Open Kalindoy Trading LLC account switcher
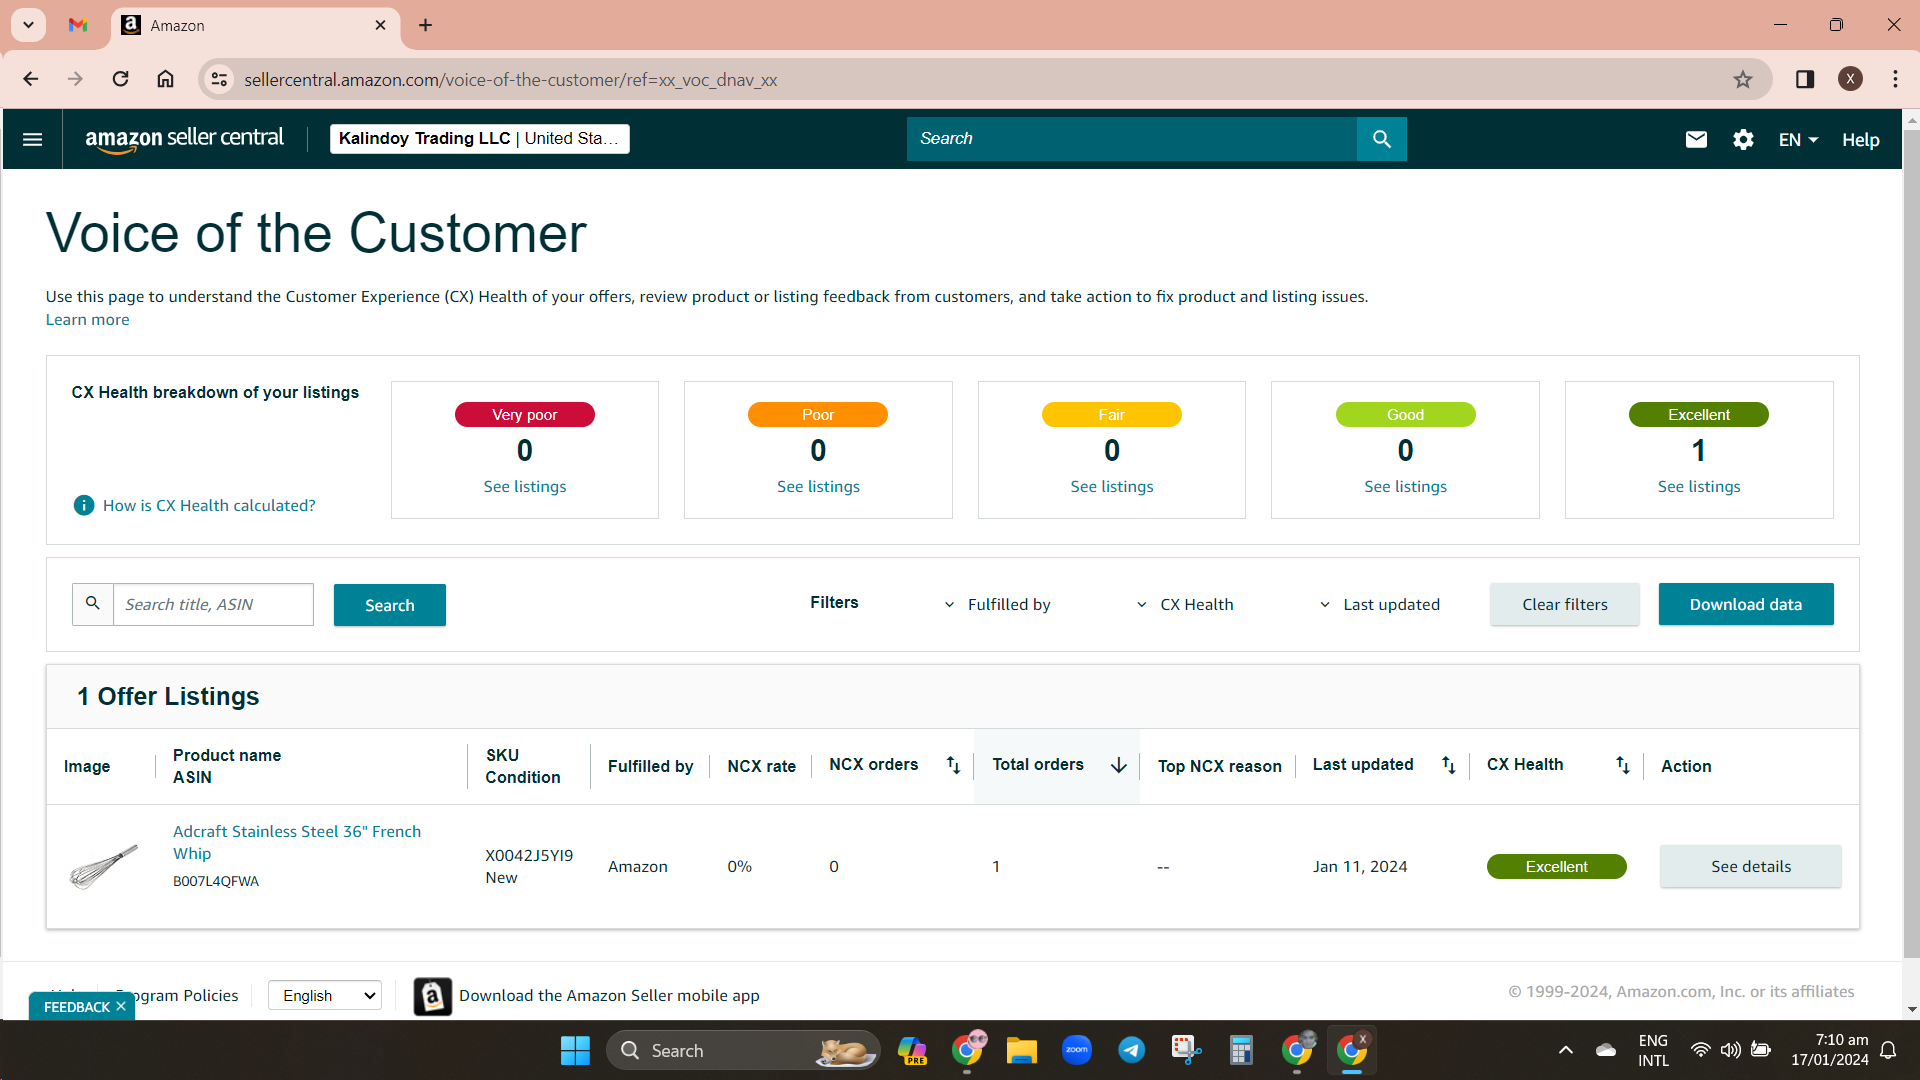Image resolution: width=1920 pixels, height=1080 pixels. [480, 138]
